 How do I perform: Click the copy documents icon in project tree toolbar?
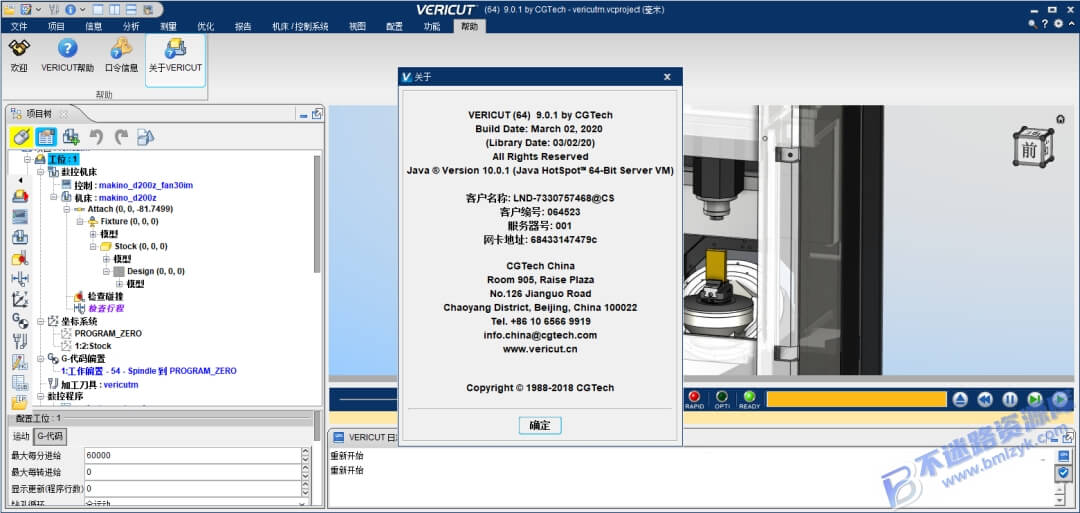coord(145,136)
